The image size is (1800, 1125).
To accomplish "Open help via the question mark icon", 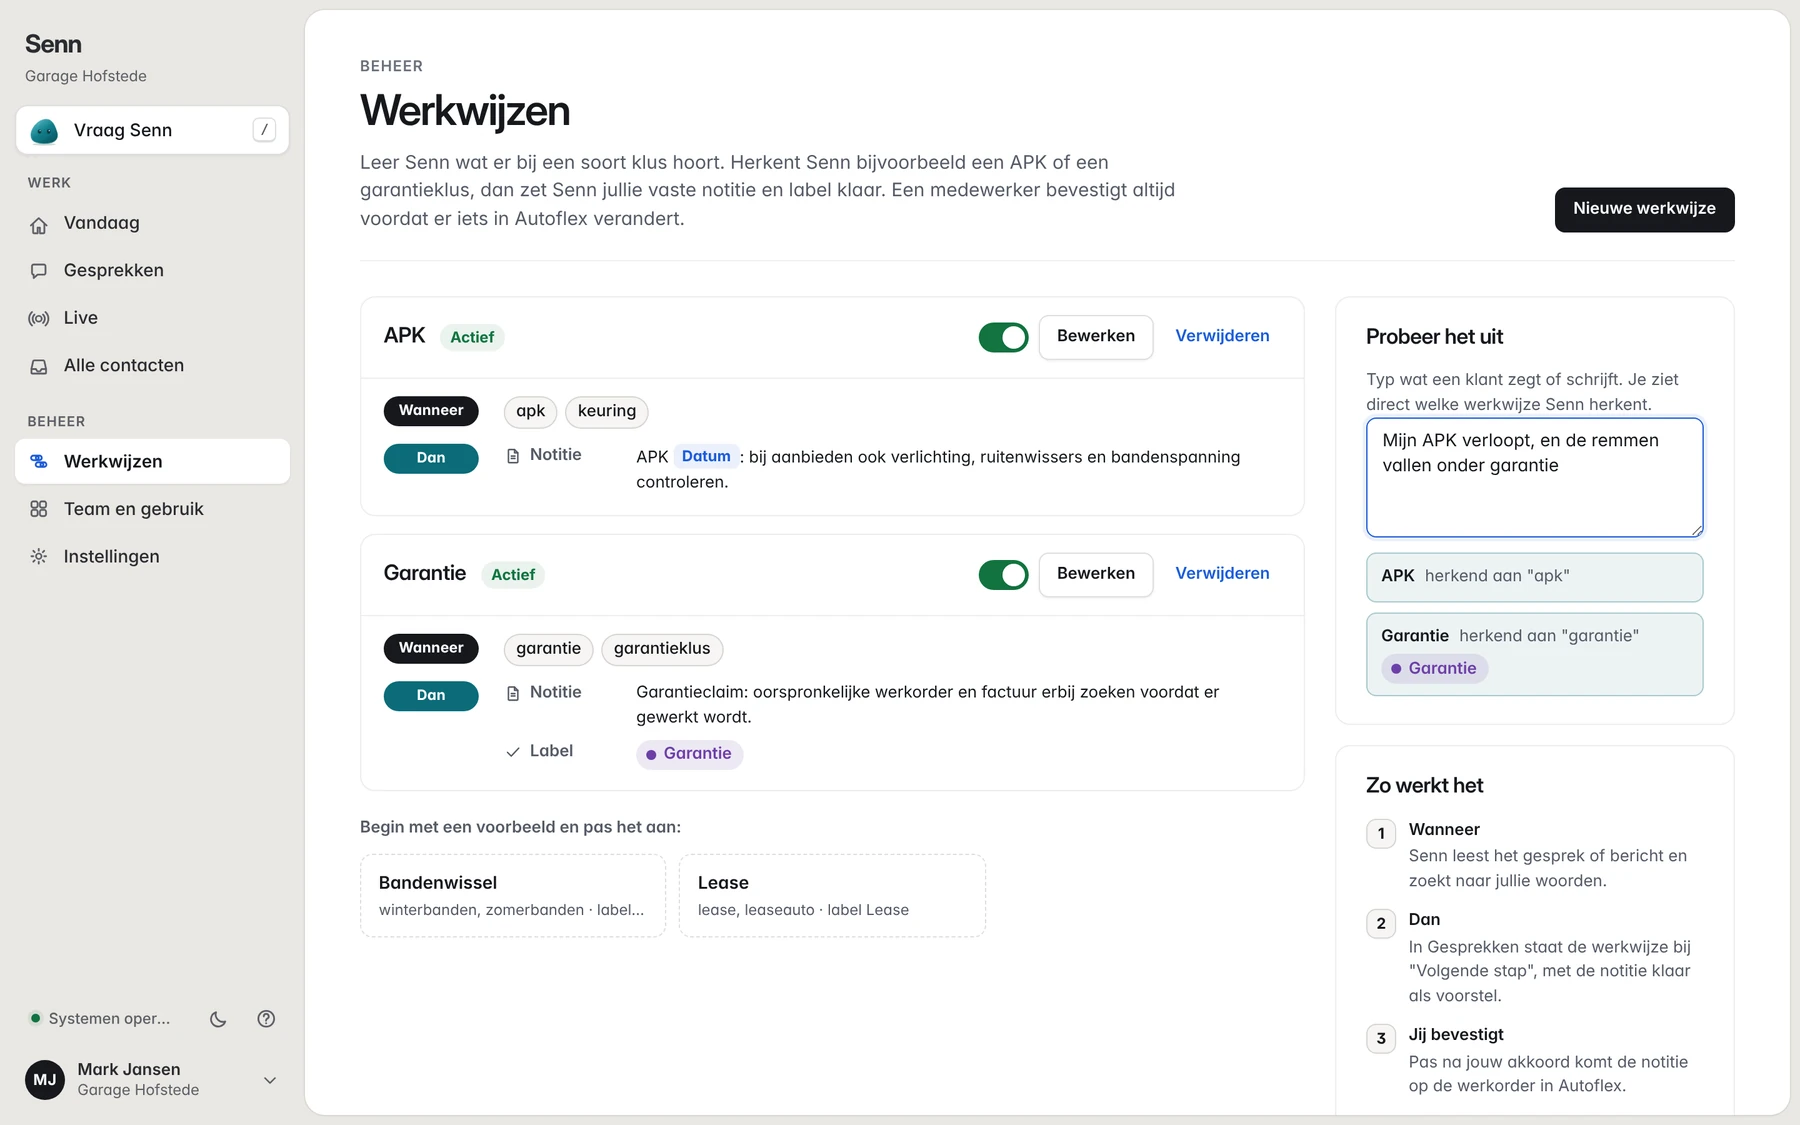I will click(266, 1019).
